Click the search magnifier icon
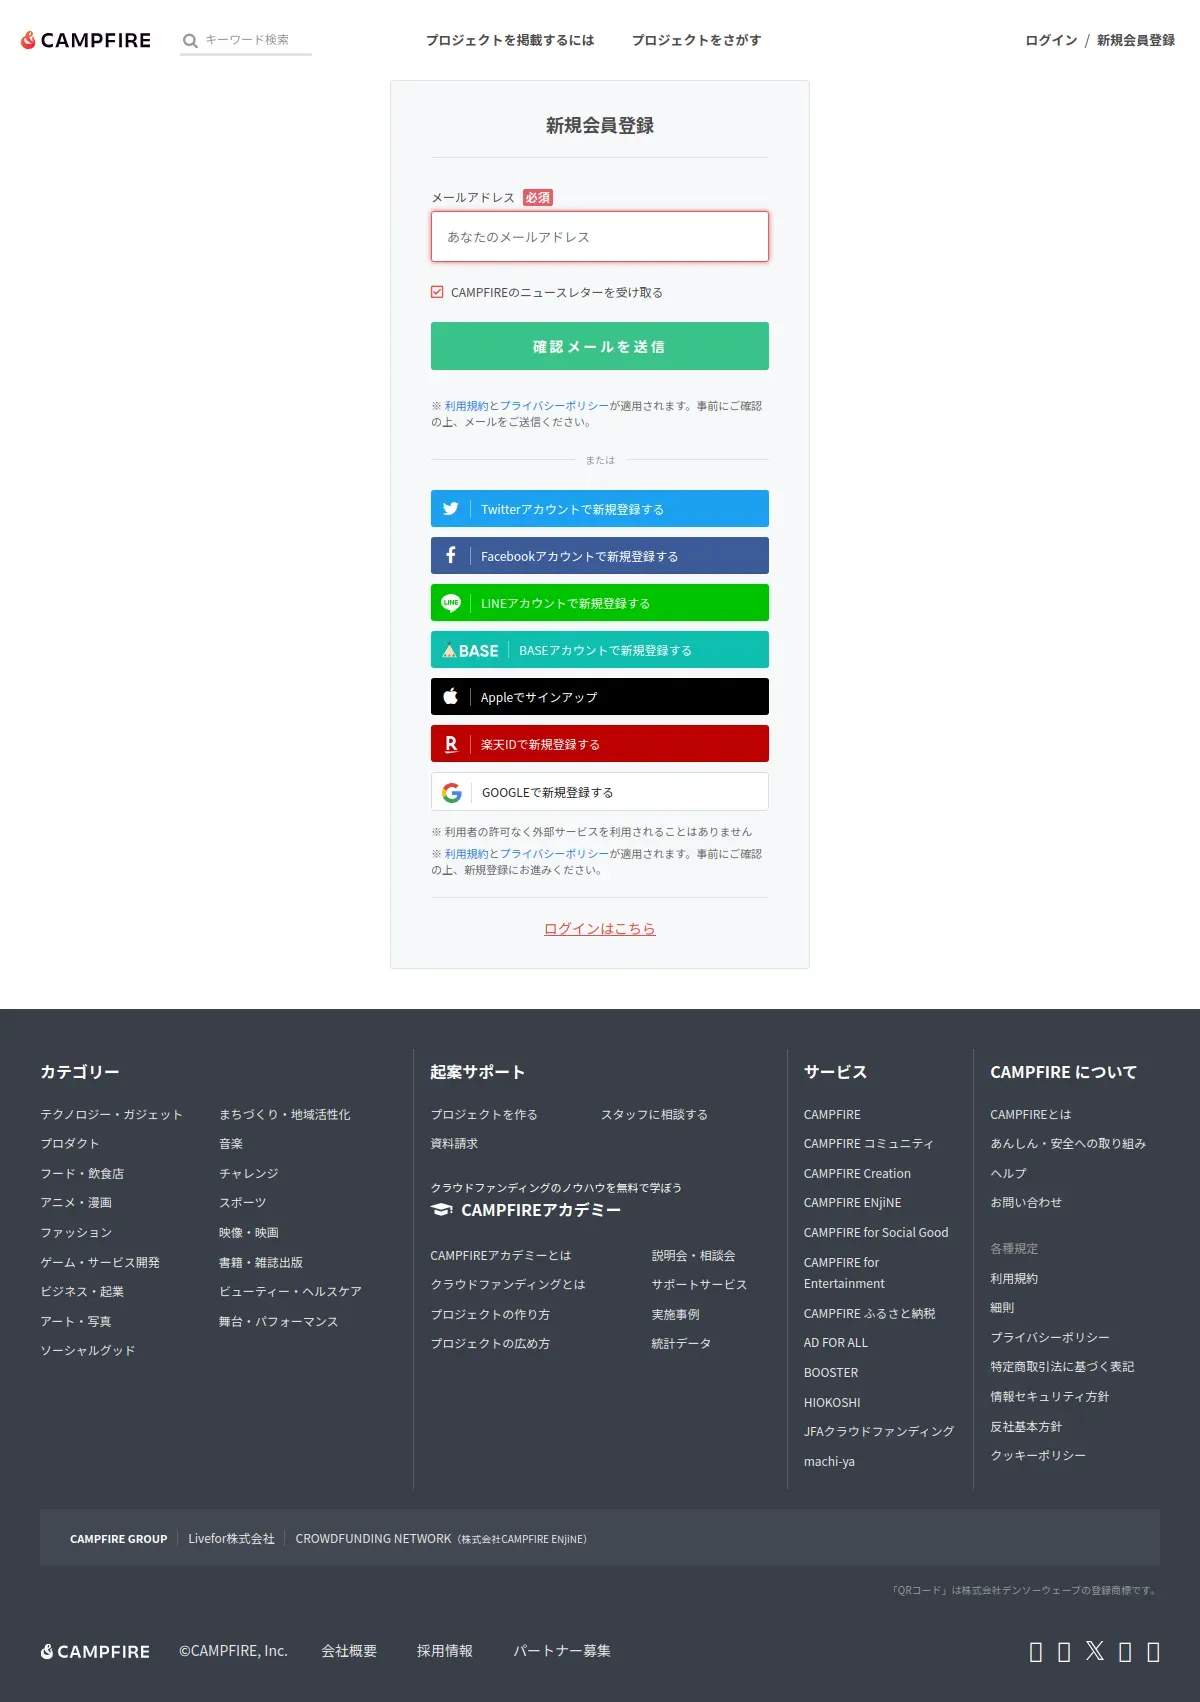 coord(190,41)
